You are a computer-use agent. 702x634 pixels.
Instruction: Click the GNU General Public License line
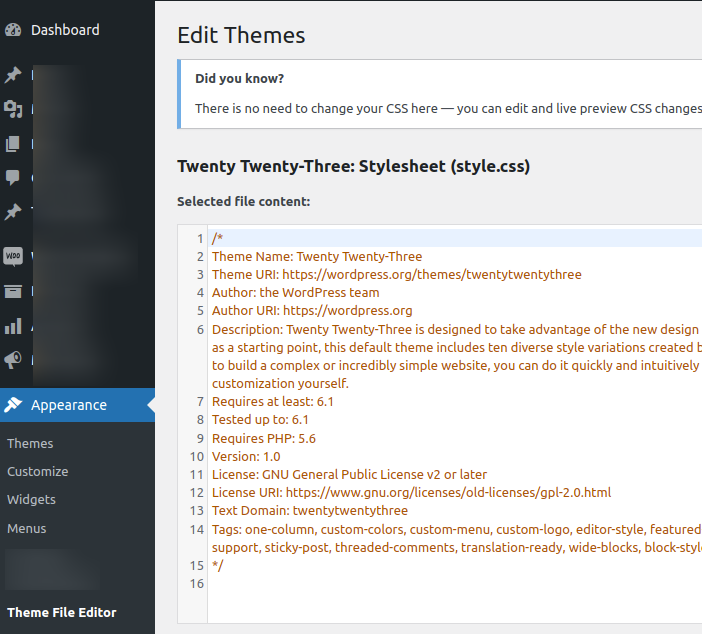click(349, 474)
